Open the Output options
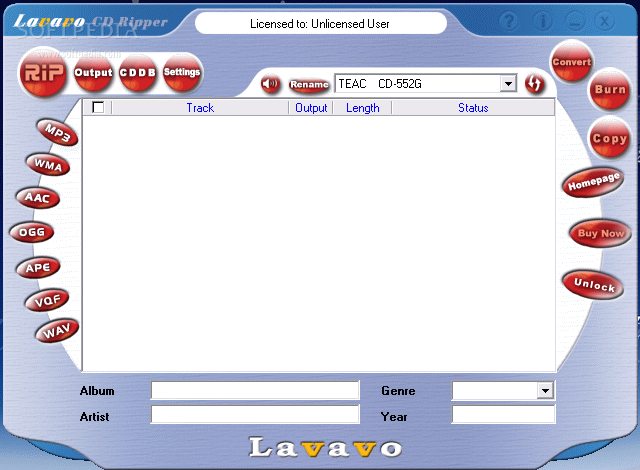Viewport: 640px width, 470px height. click(x=93, y=73)
